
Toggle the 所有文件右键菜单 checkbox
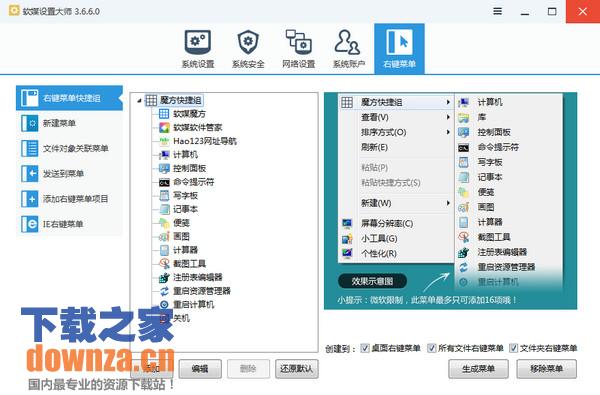(432, 348)
